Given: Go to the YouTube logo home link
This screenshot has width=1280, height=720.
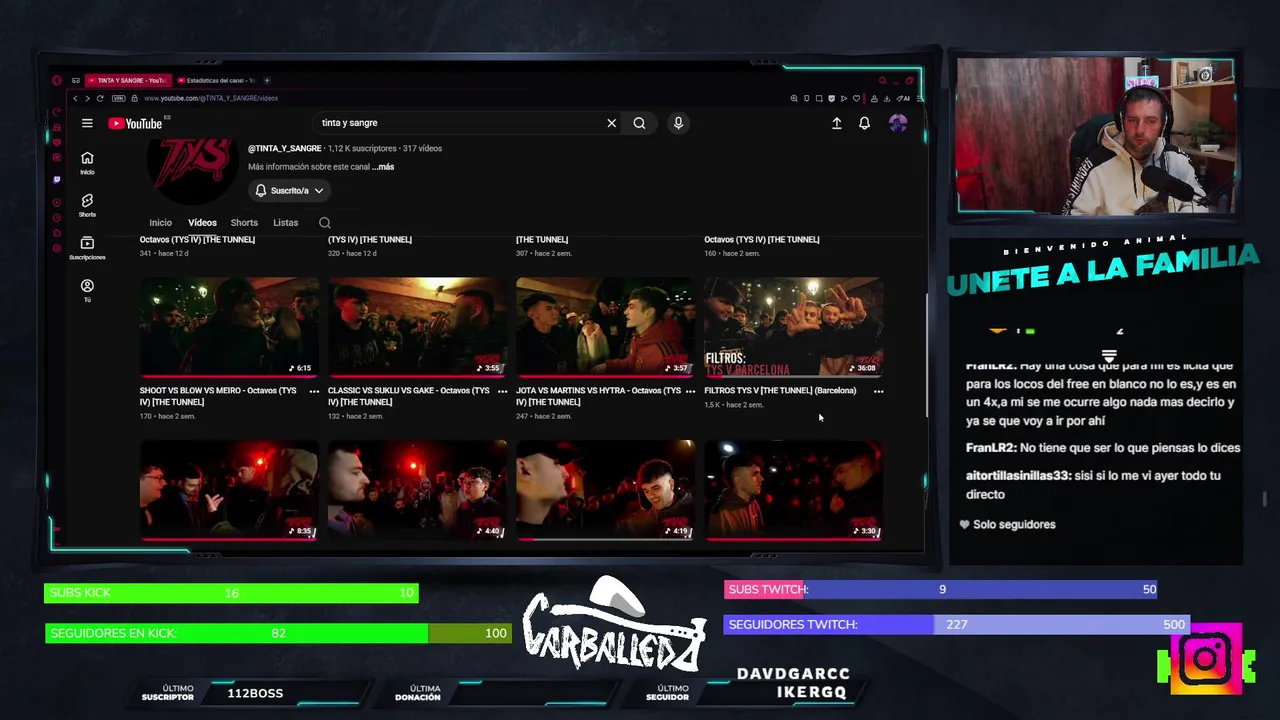Looking at the screenshot, I should pos(135,123).
